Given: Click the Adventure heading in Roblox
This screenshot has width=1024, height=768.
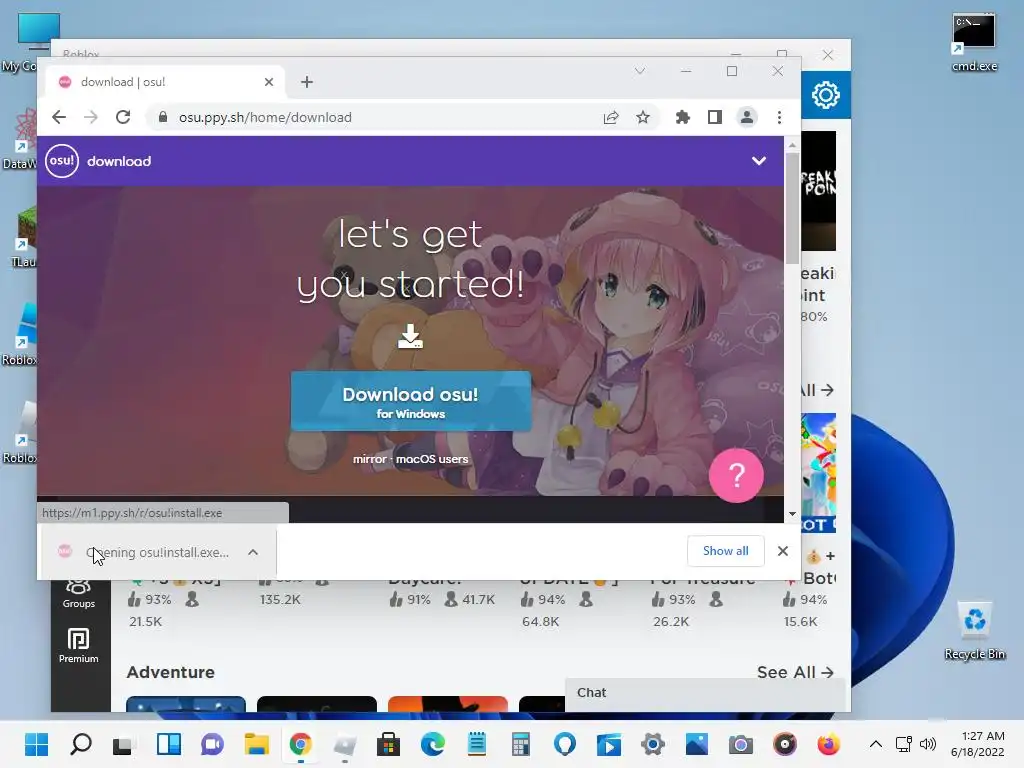Looking at the screenshot, I should [170, 672].
